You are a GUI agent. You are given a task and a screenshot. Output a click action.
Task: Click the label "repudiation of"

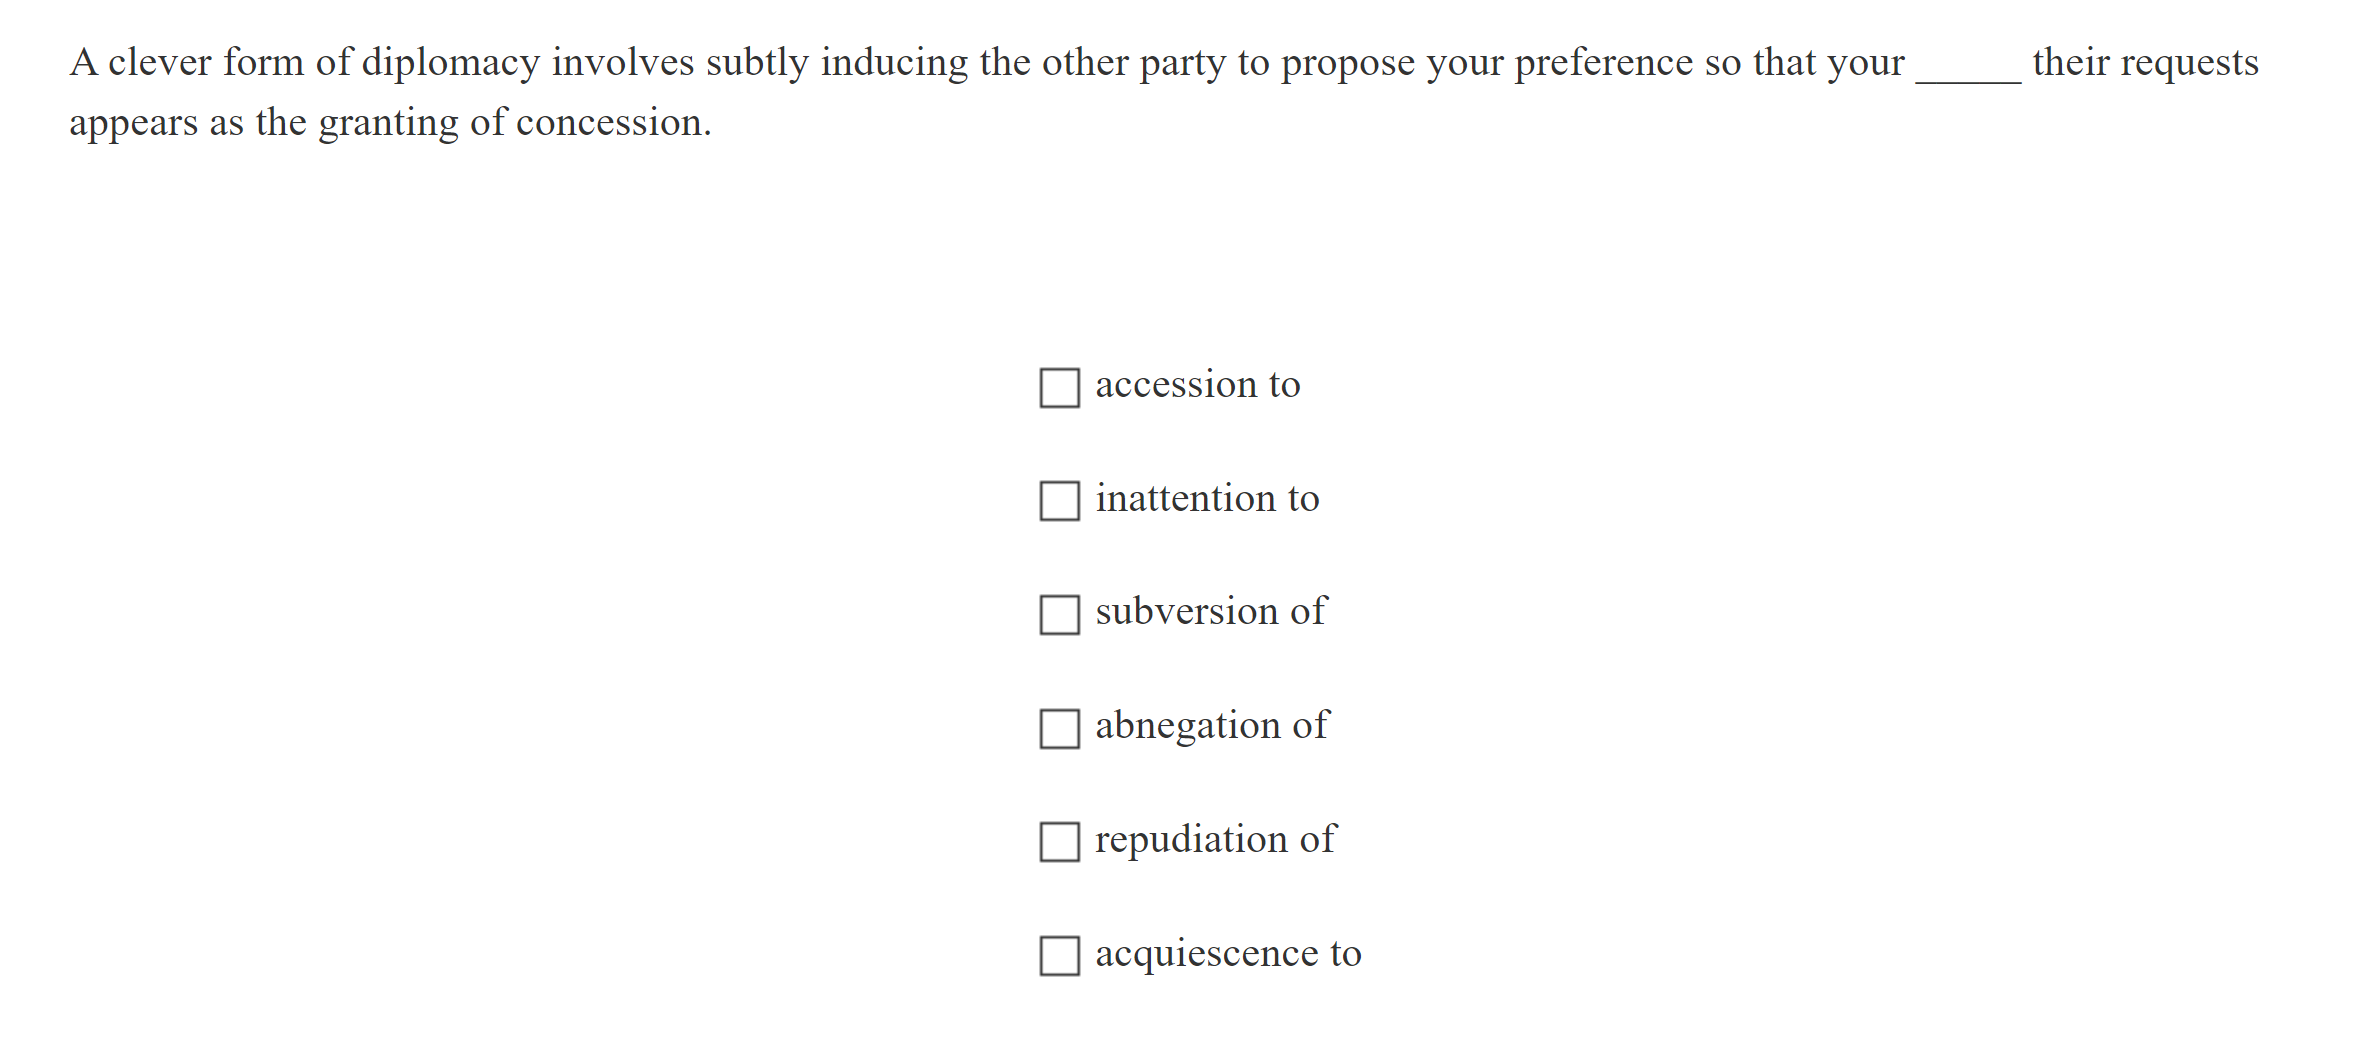tap(1214, 841)
